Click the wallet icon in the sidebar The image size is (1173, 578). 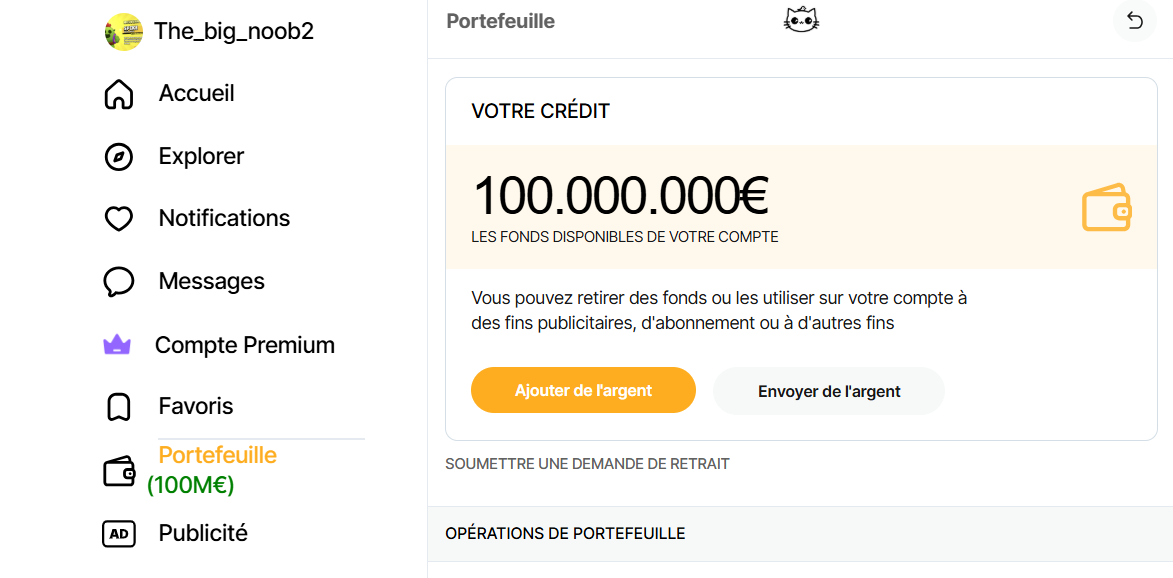pyautogui.click(x=118, y=472)
